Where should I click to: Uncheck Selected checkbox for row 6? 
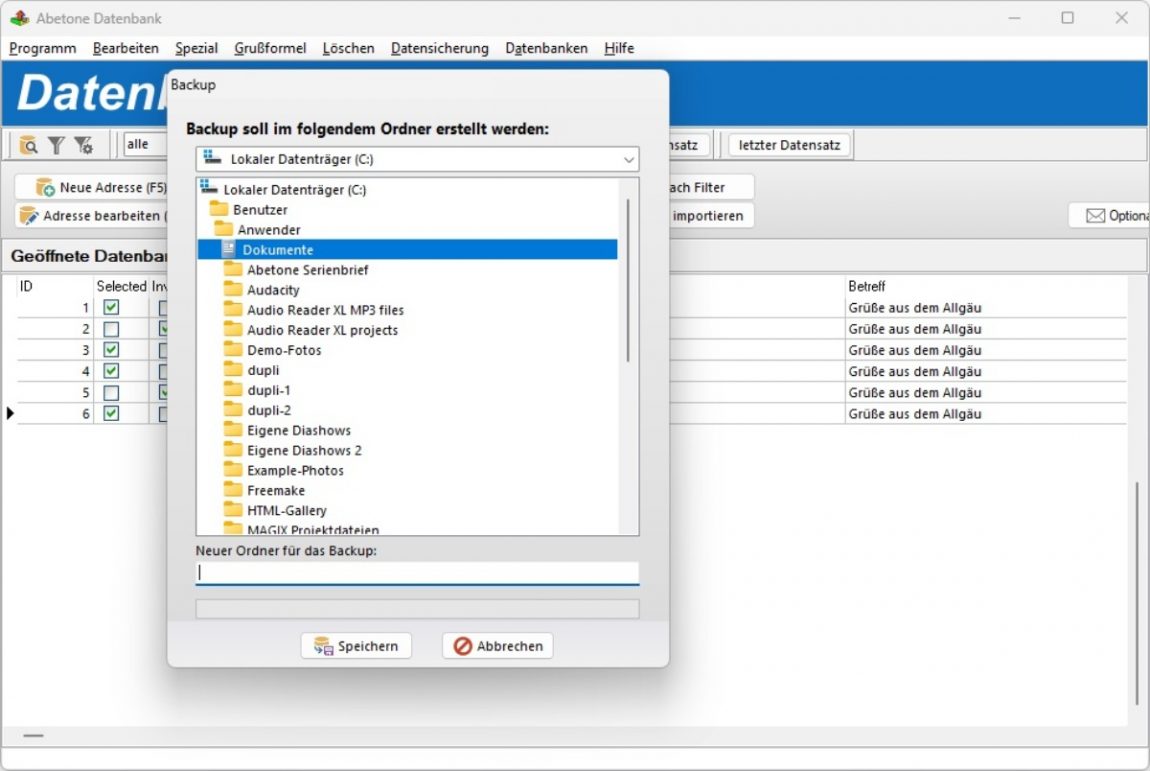[111, 414]
